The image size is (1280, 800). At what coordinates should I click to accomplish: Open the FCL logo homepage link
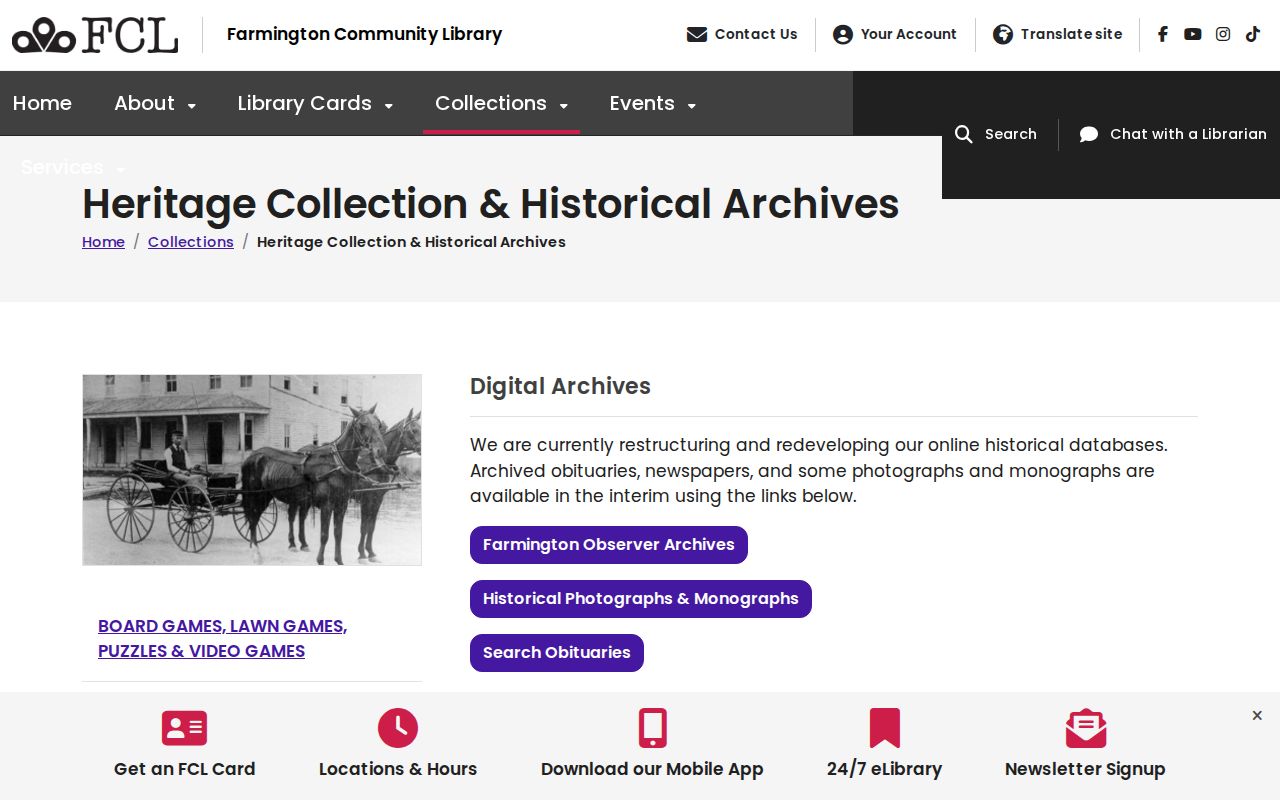click(x=95, y=35)
